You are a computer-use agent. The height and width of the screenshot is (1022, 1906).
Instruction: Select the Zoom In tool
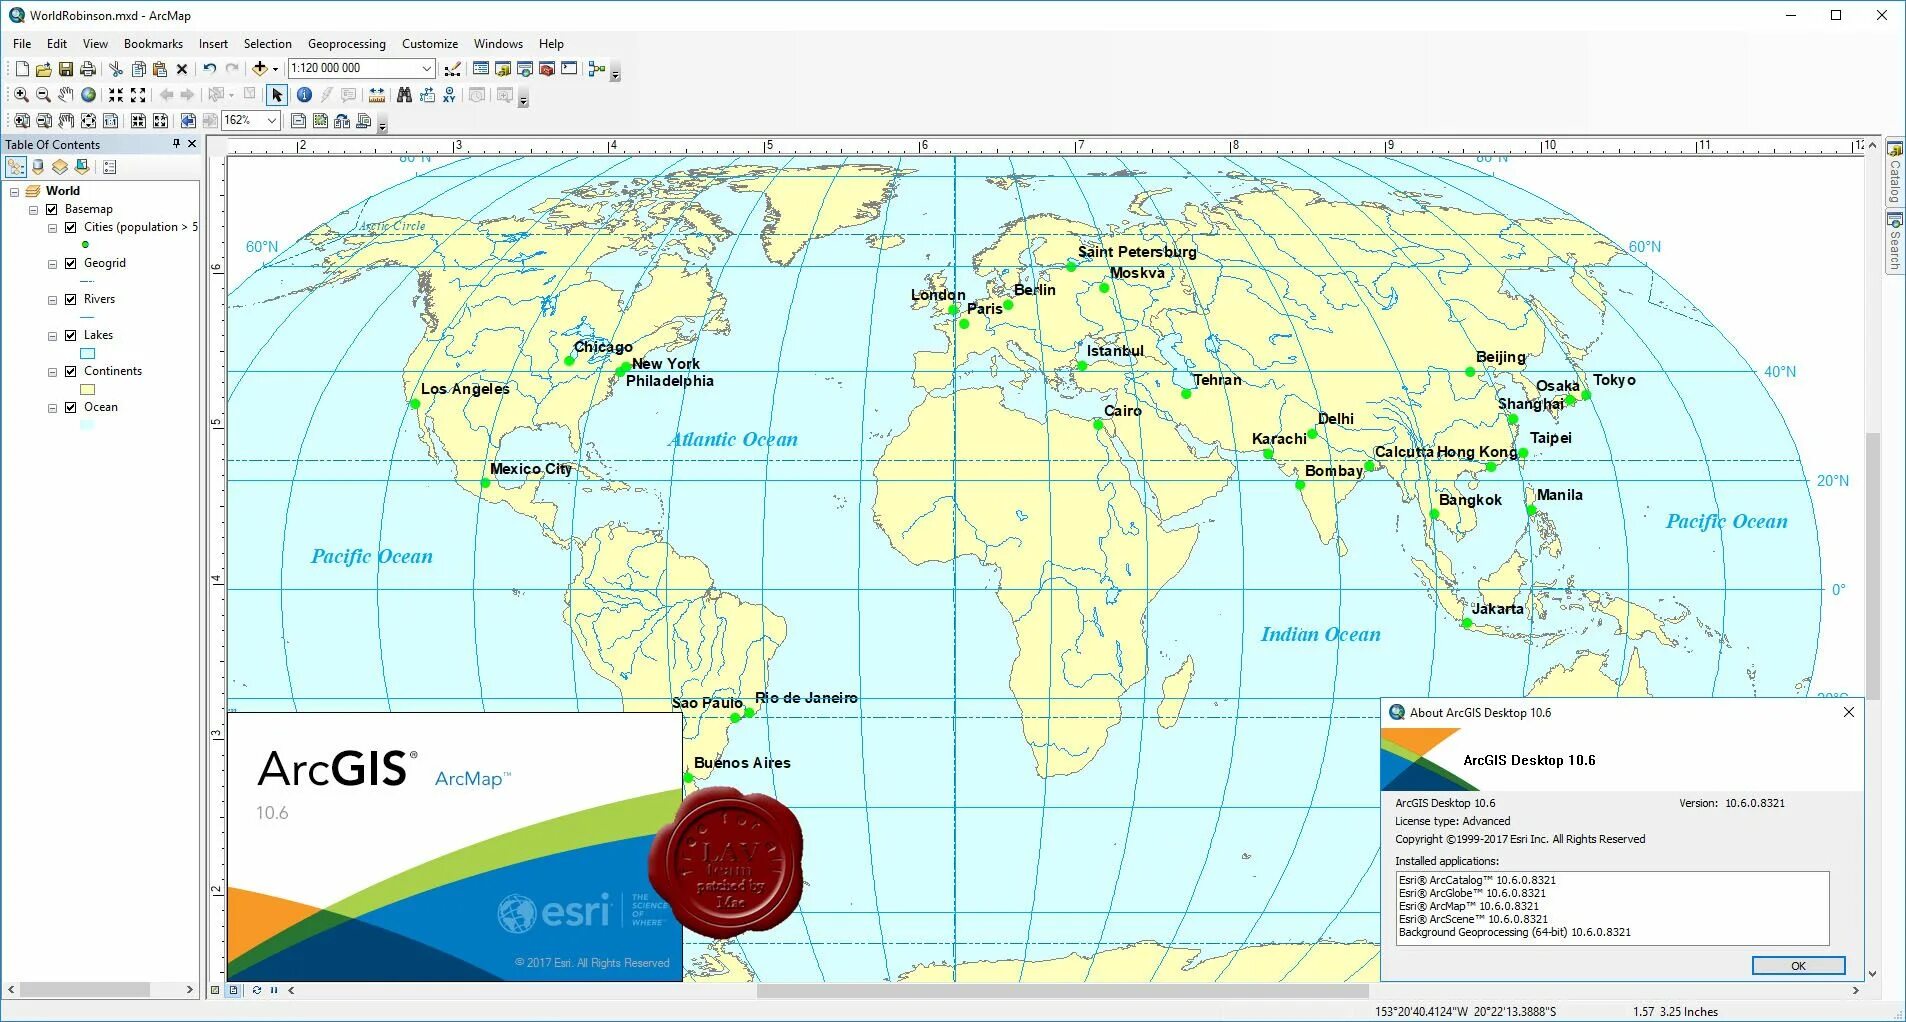point(21,95)
